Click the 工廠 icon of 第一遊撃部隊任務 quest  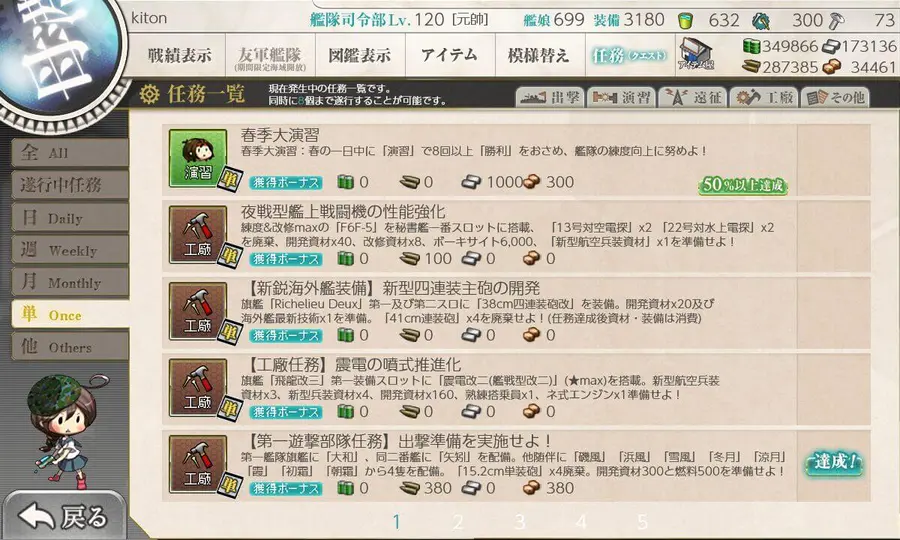coord(198,464)
